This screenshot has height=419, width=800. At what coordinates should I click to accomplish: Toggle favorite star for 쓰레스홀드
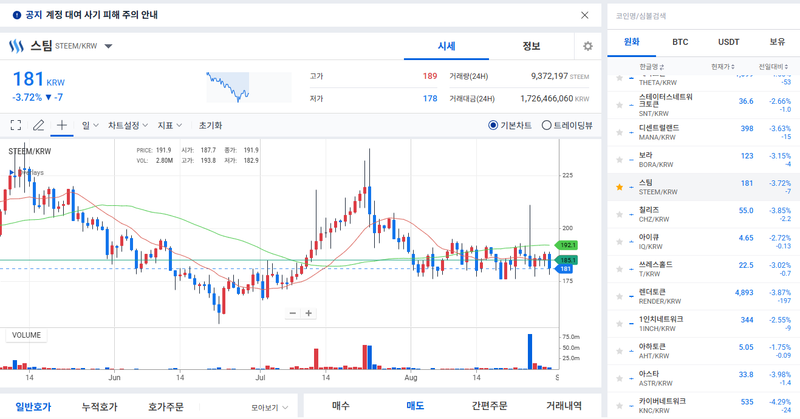pos(619,269)
